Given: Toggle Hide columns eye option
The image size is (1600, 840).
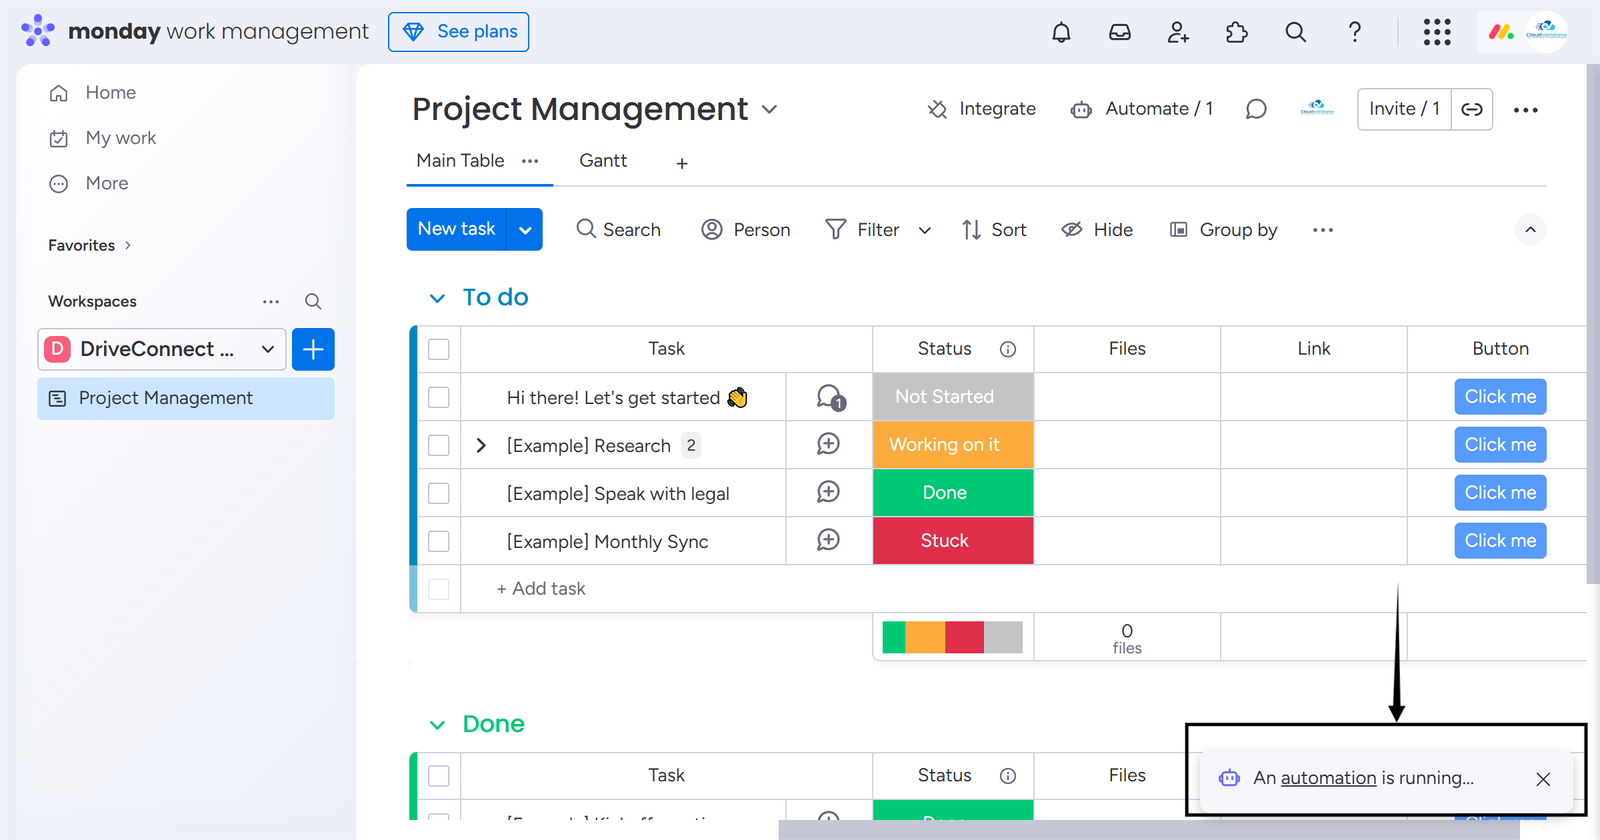Looking at the screenshot, I should (x=1097, y=230).
